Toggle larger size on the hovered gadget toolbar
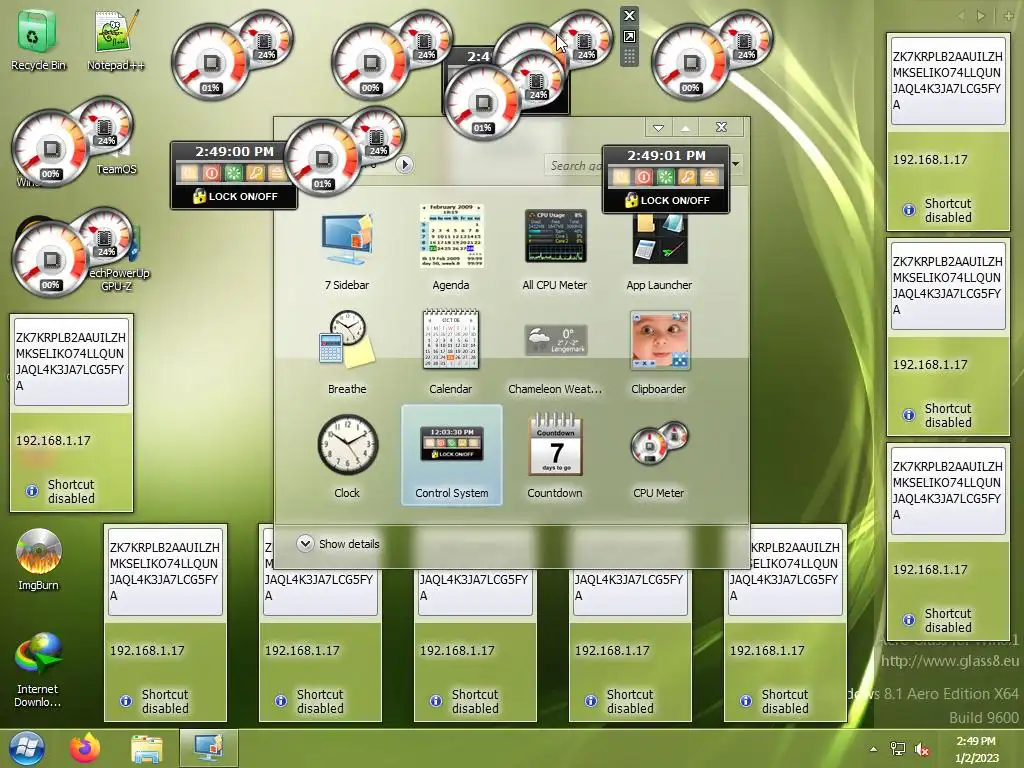The width and height of the screenshot is (1024, 768). click(629, 37)
